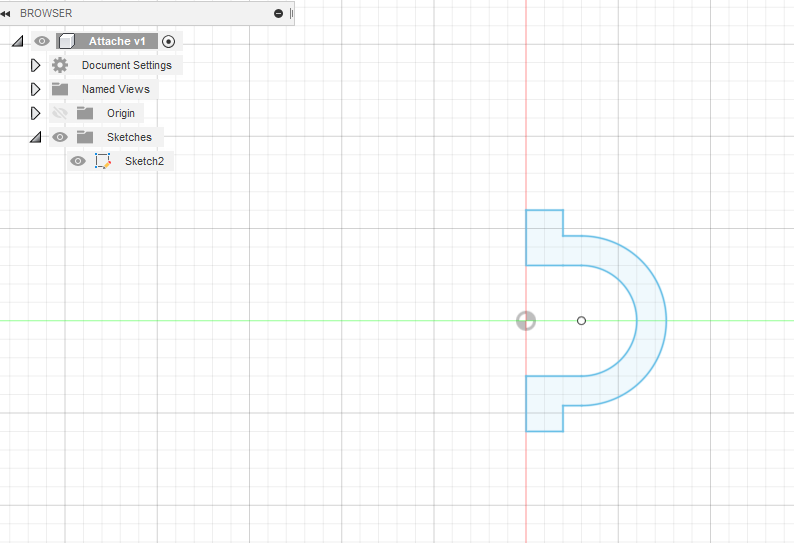Screen dimensions: 794x543
Task: Click the BROWSER panel title
Action: coord(46,13)
